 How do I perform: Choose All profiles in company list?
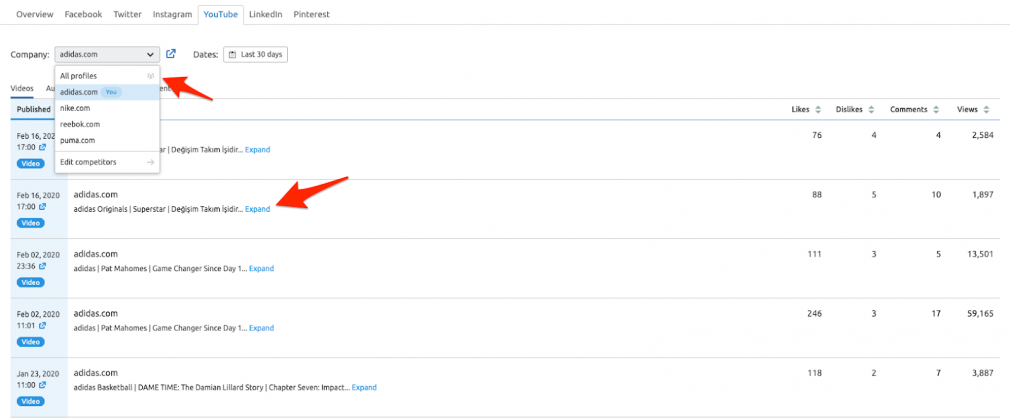click(x=107, y=76)
